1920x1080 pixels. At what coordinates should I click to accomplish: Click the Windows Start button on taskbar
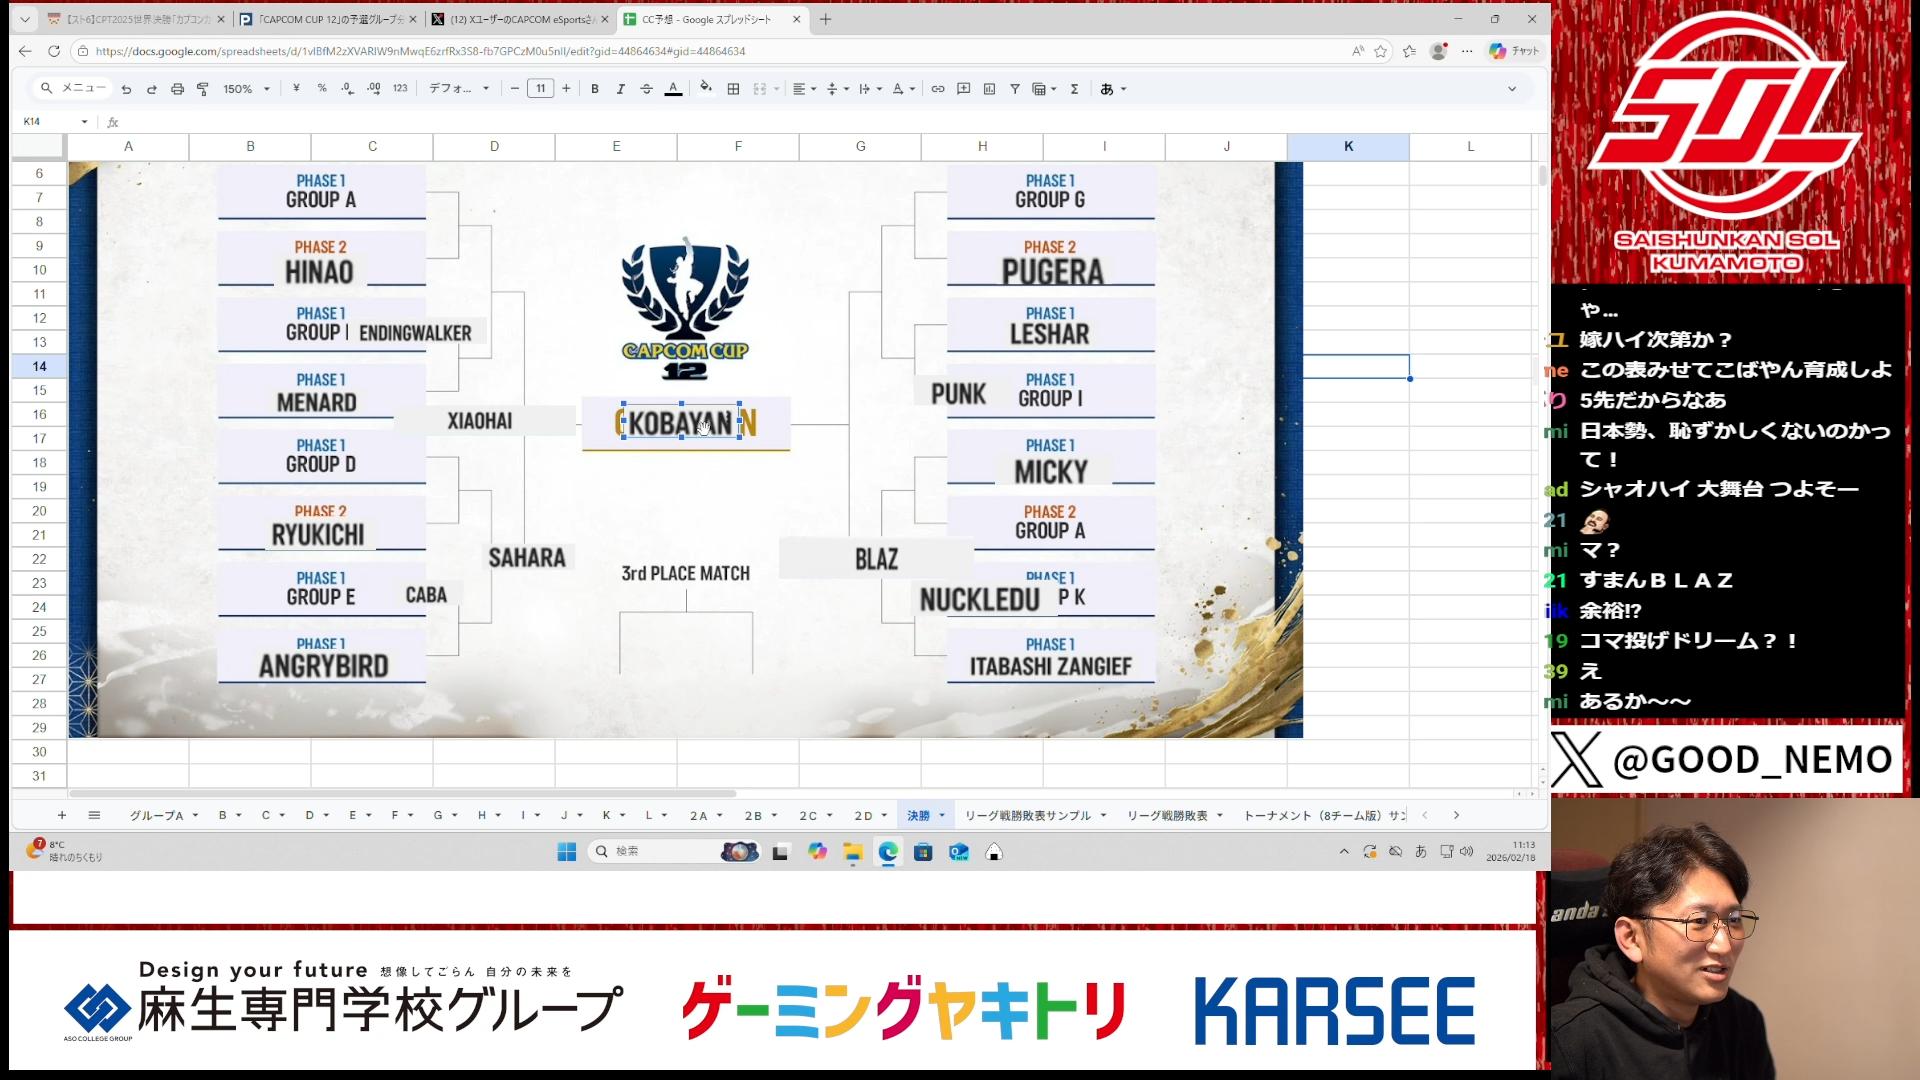pos(567,851)
